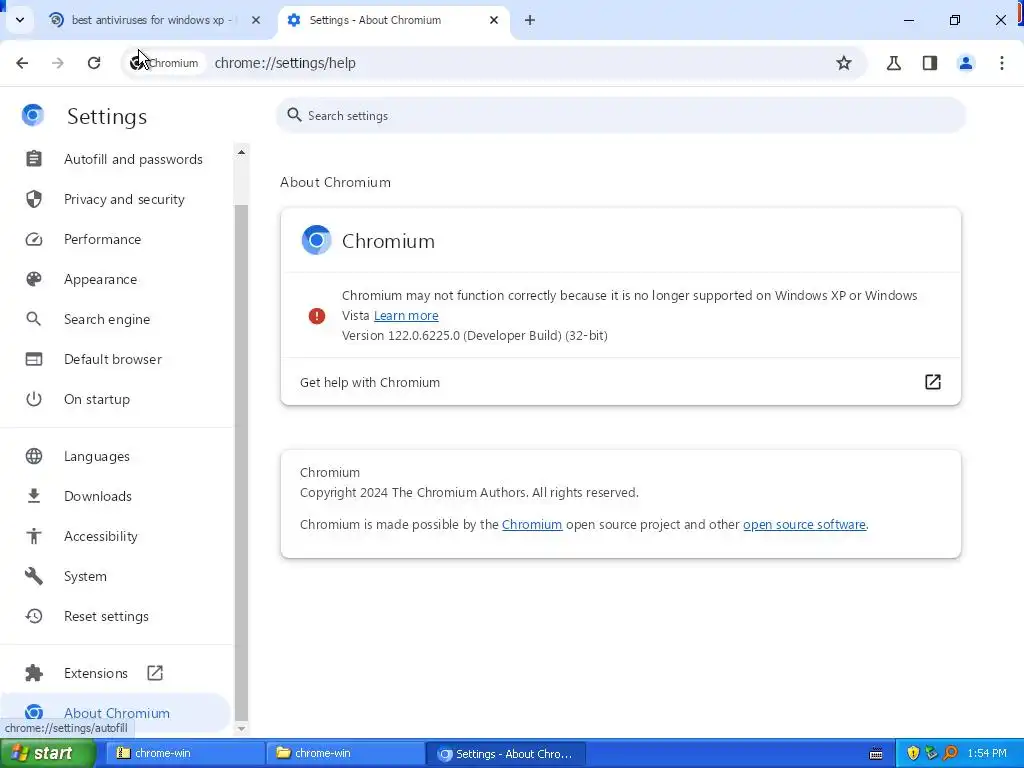Click the sidebar scrollbar down arrow
The width and height of the screenshot is (1024, 768).
[x=241, y=728]
